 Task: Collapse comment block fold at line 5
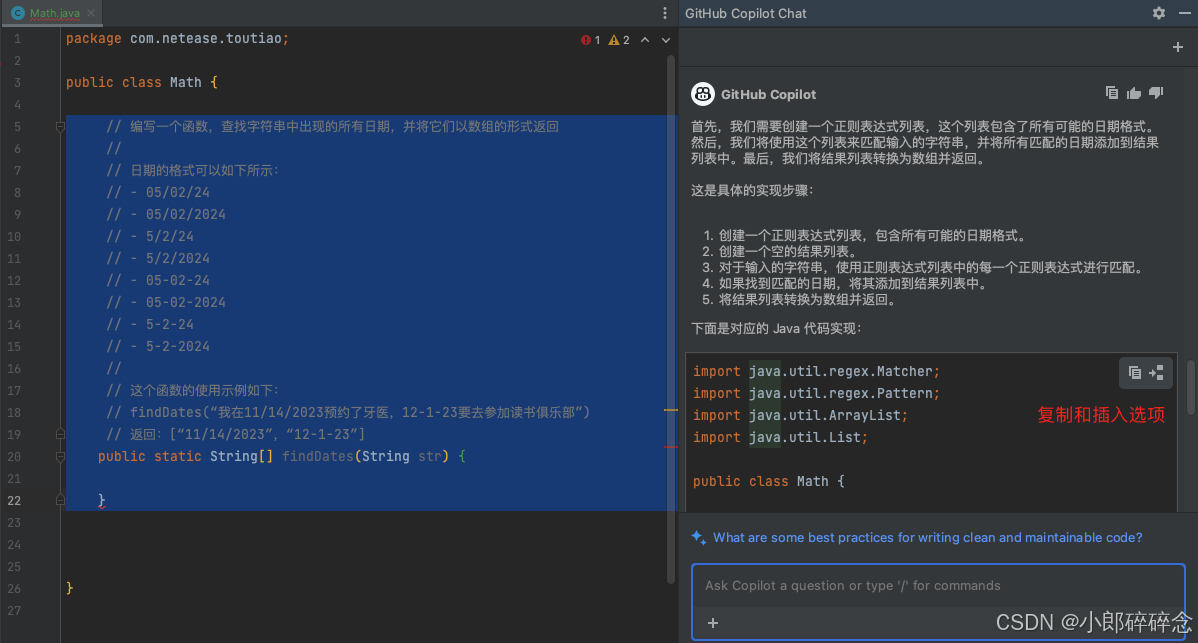[x=60, y=127]
